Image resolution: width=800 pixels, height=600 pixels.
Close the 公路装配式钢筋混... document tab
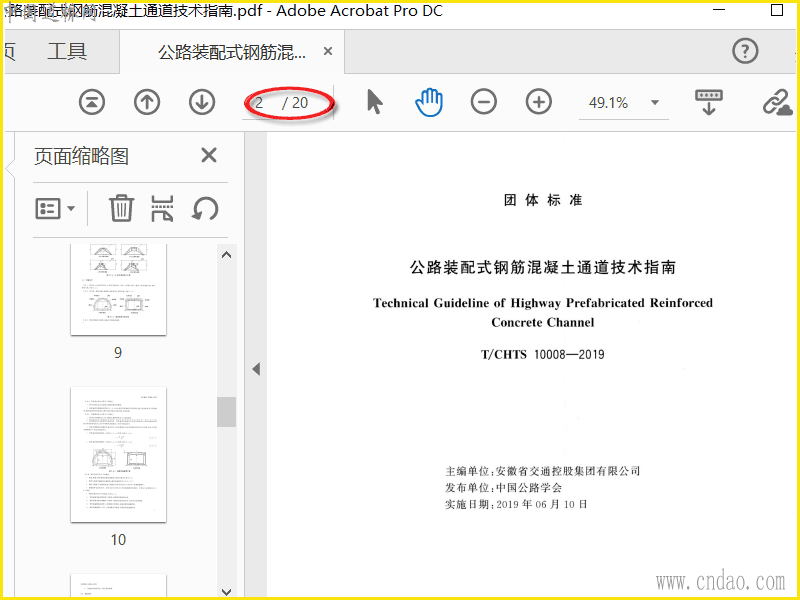click(328, 51)
